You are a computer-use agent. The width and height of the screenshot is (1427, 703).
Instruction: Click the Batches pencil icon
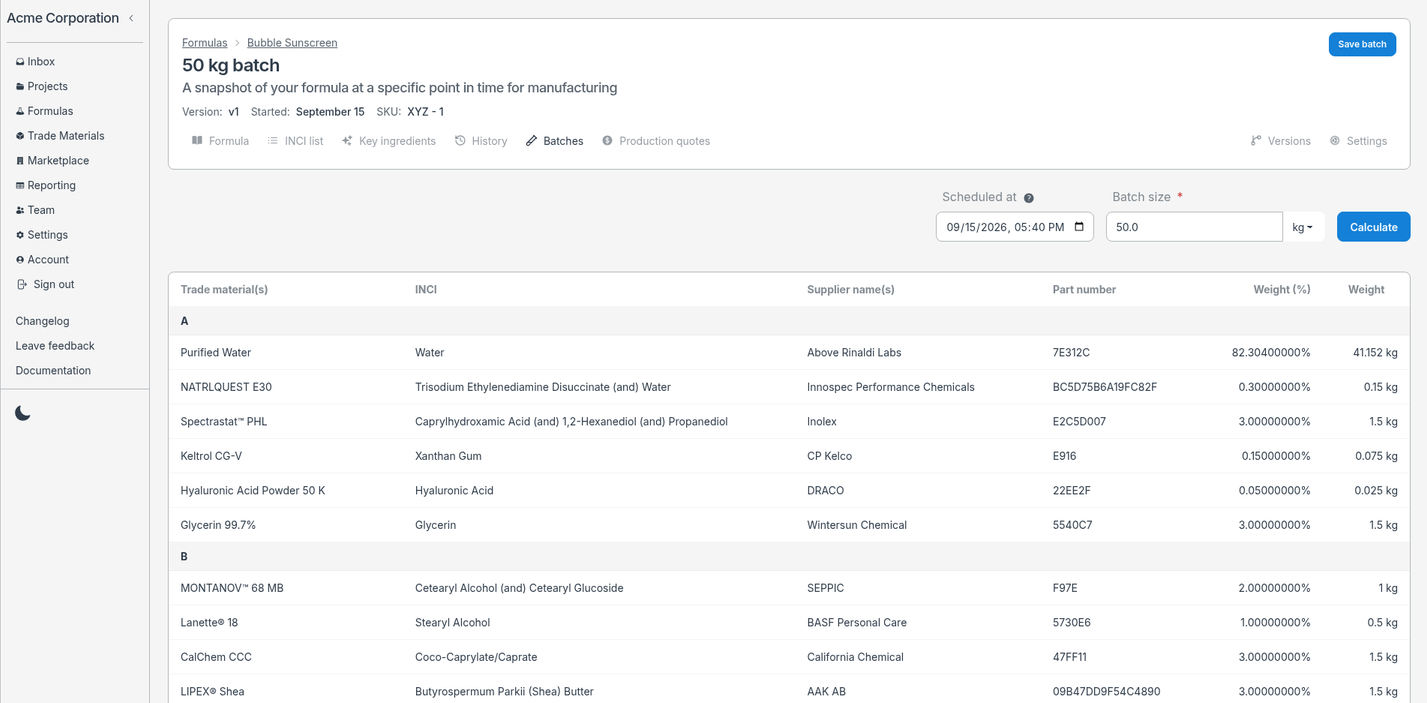[531, 141]
